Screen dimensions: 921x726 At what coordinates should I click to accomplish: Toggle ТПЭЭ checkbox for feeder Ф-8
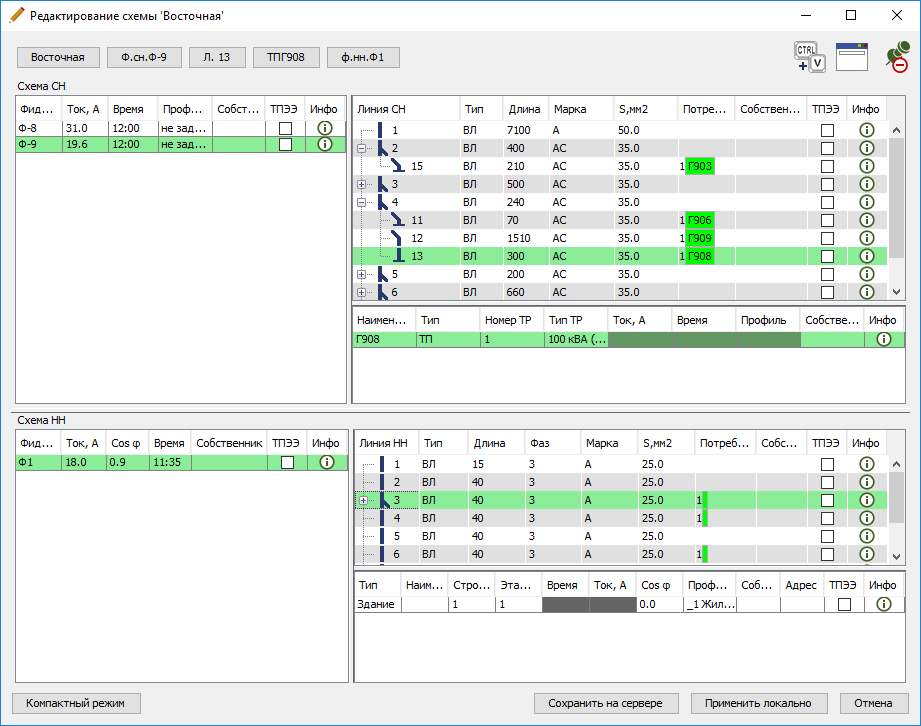coord(285,128)
